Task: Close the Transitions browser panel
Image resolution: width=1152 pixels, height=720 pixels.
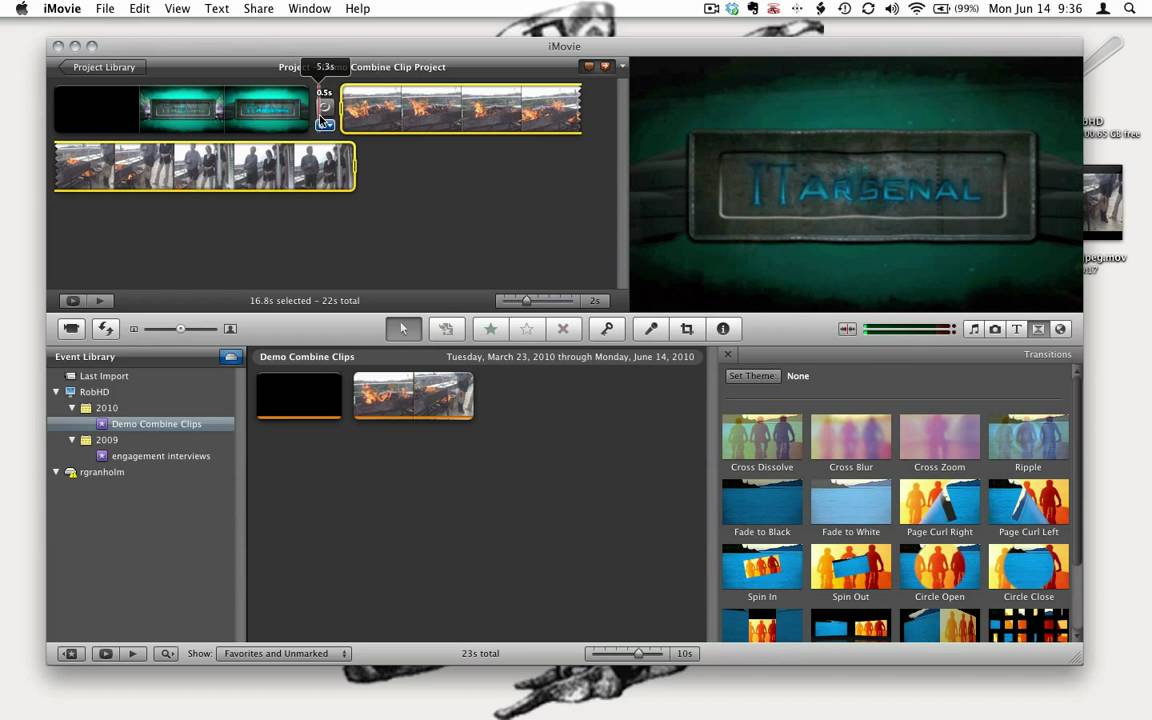Action: pyautogui.click(x=728, y=354)
